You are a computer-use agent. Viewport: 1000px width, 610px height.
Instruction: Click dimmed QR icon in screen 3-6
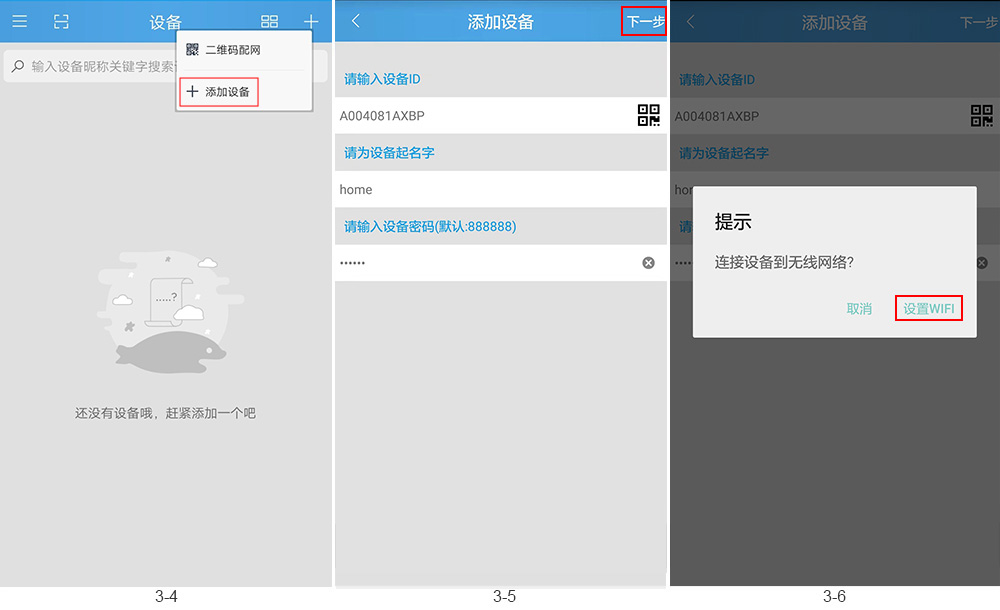tap(982, 116)
